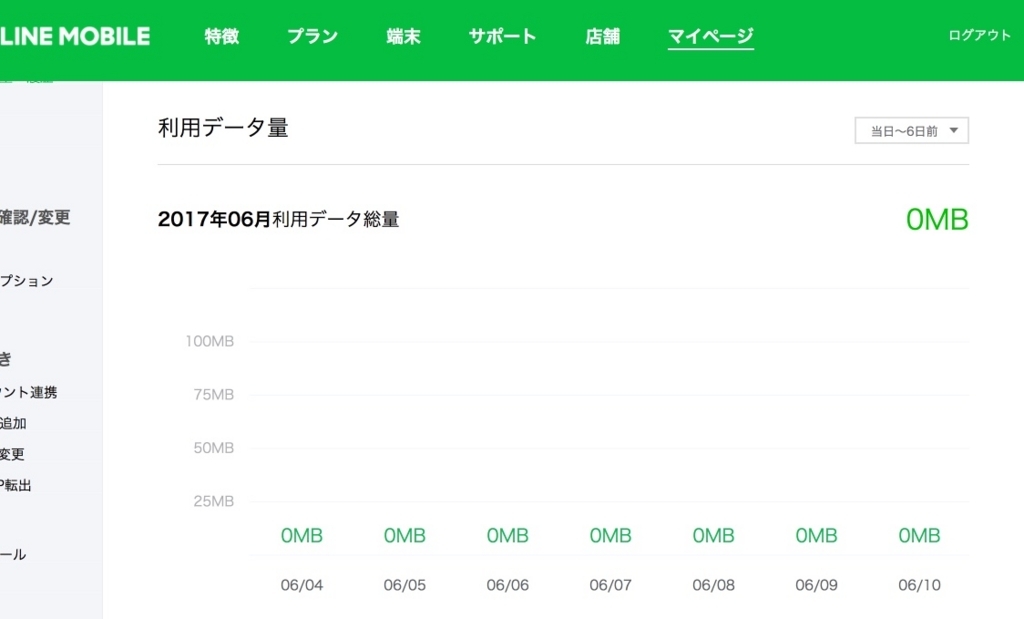The width and height of the screenshot is (1024, 619).
Task: Click the メール sidebar item
Action: pos(15,554)
